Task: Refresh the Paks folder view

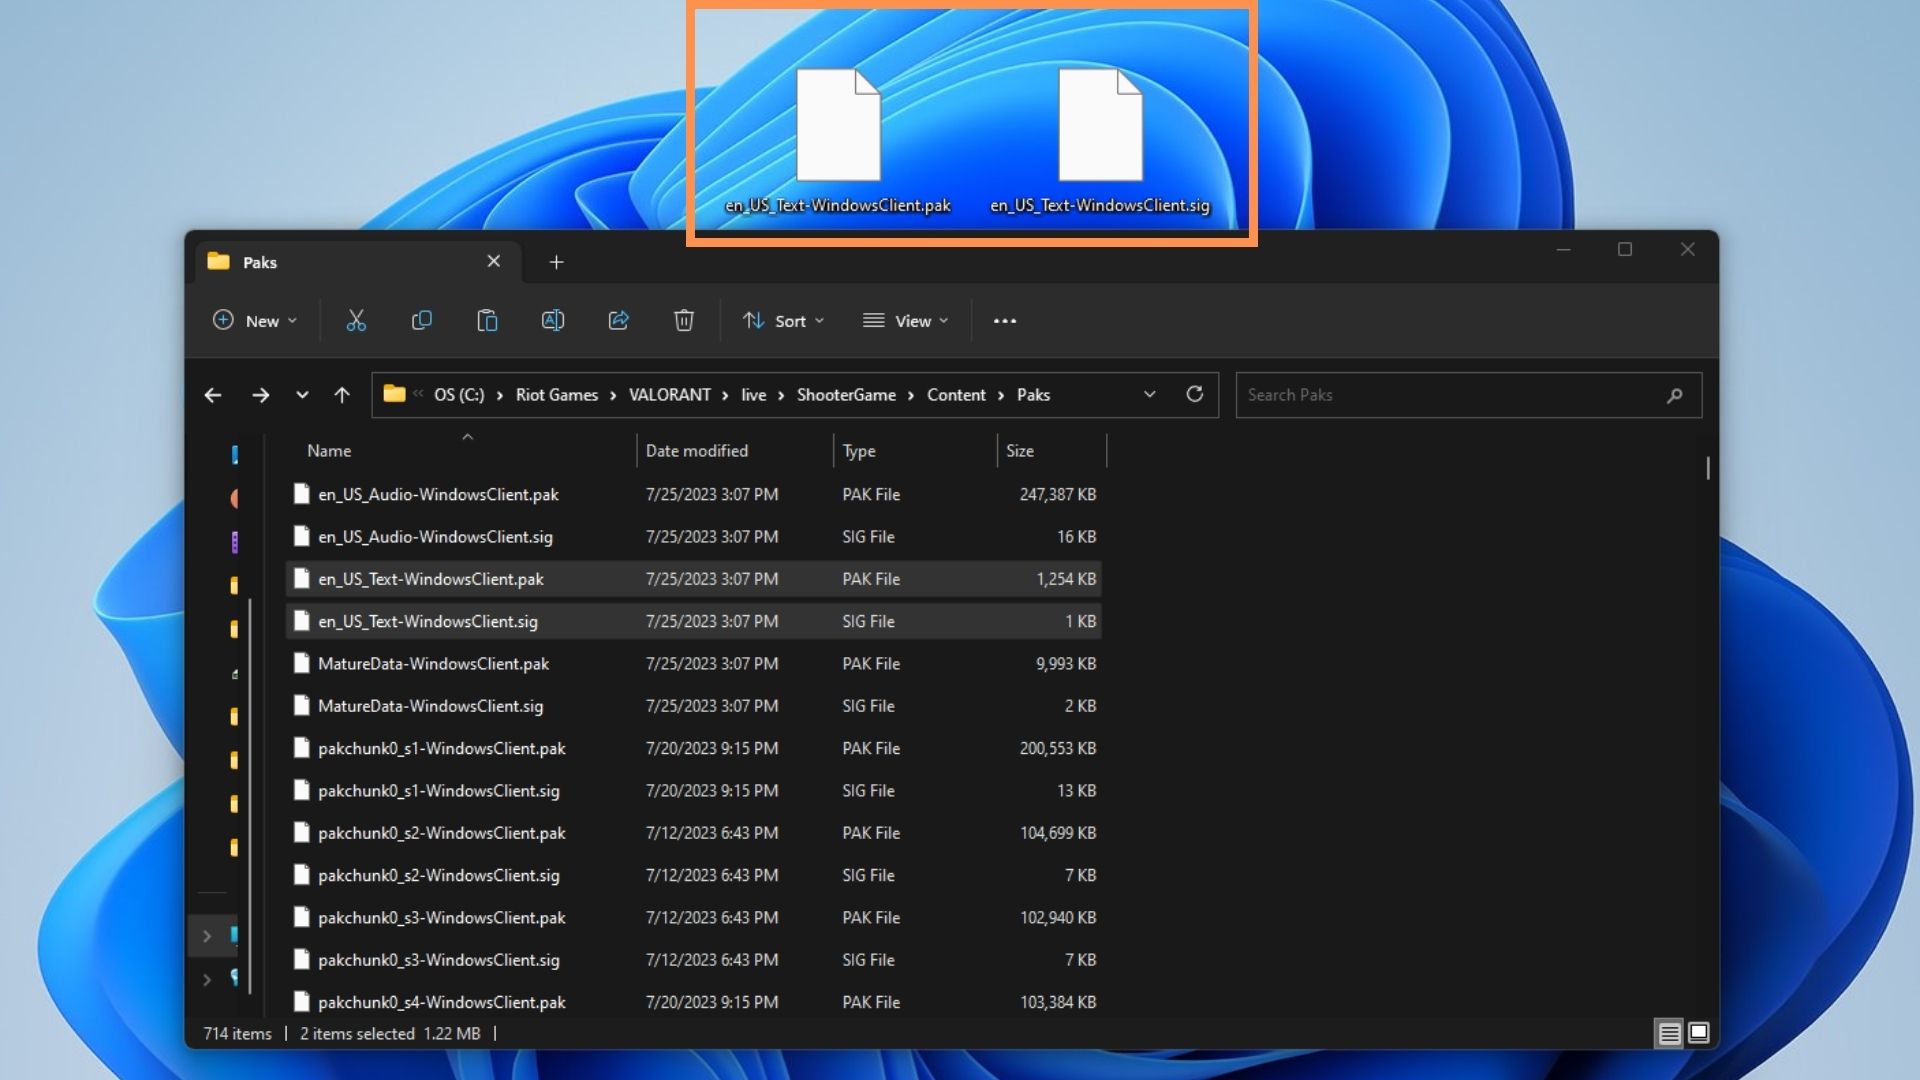Action: pos(1194,394)
